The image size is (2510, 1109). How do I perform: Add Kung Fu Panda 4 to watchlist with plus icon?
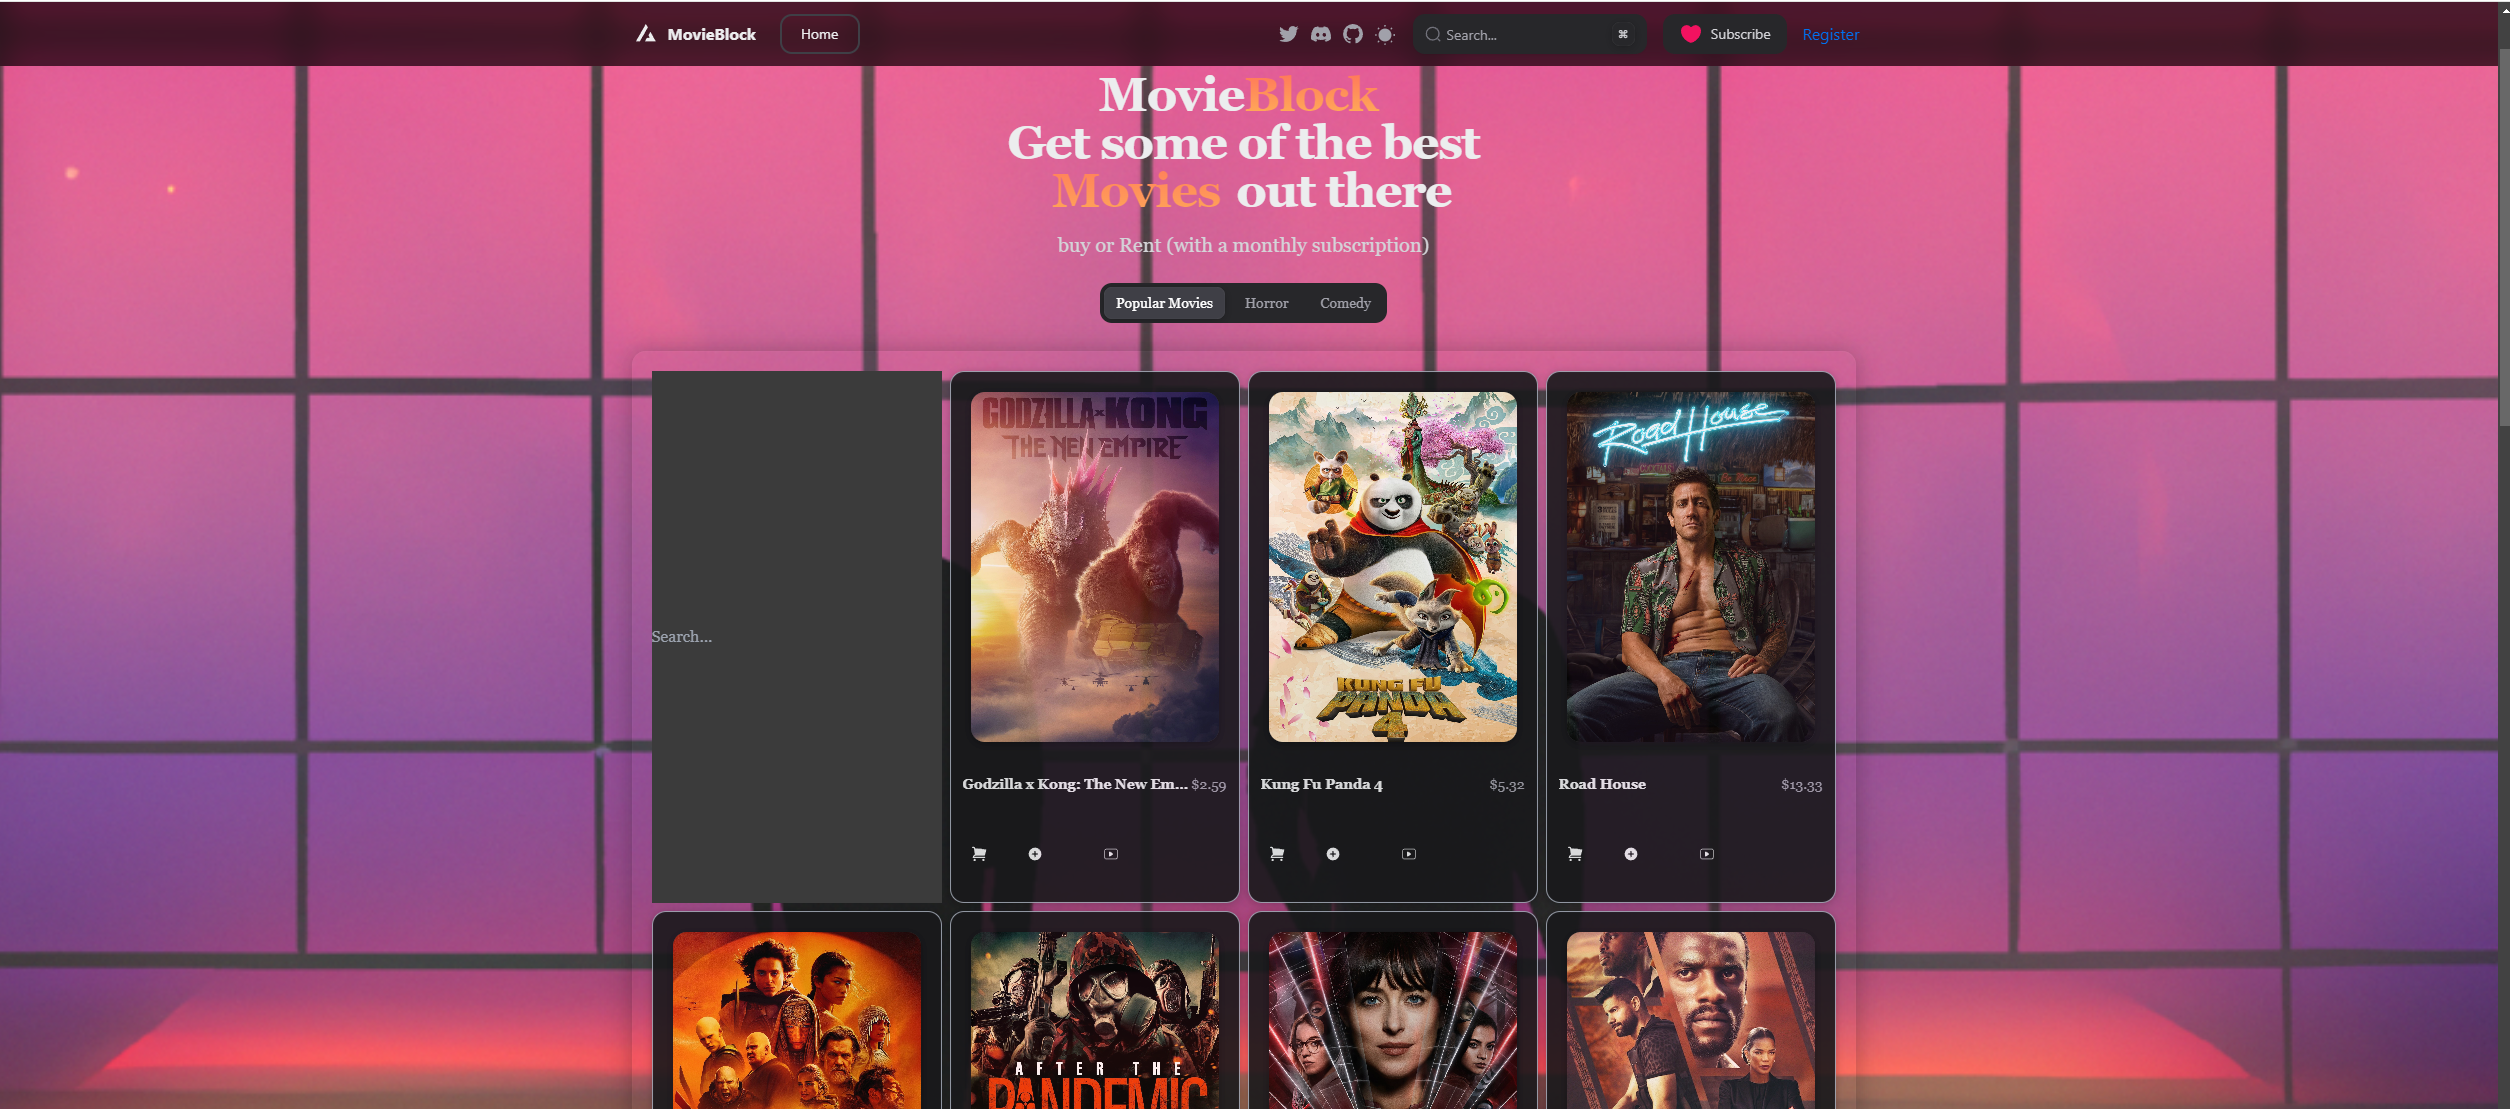(1333, 853)
